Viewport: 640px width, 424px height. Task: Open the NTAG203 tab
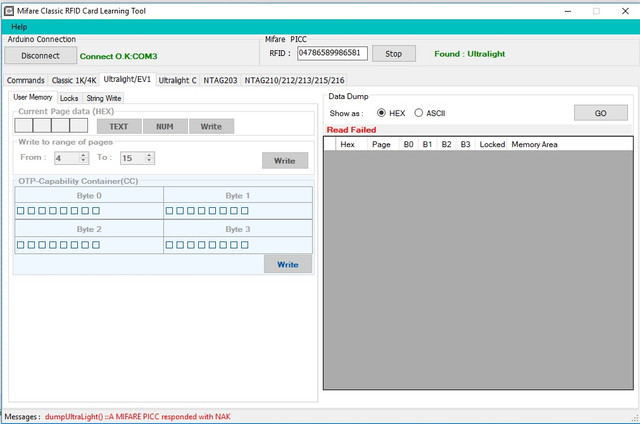click(220, 80)
